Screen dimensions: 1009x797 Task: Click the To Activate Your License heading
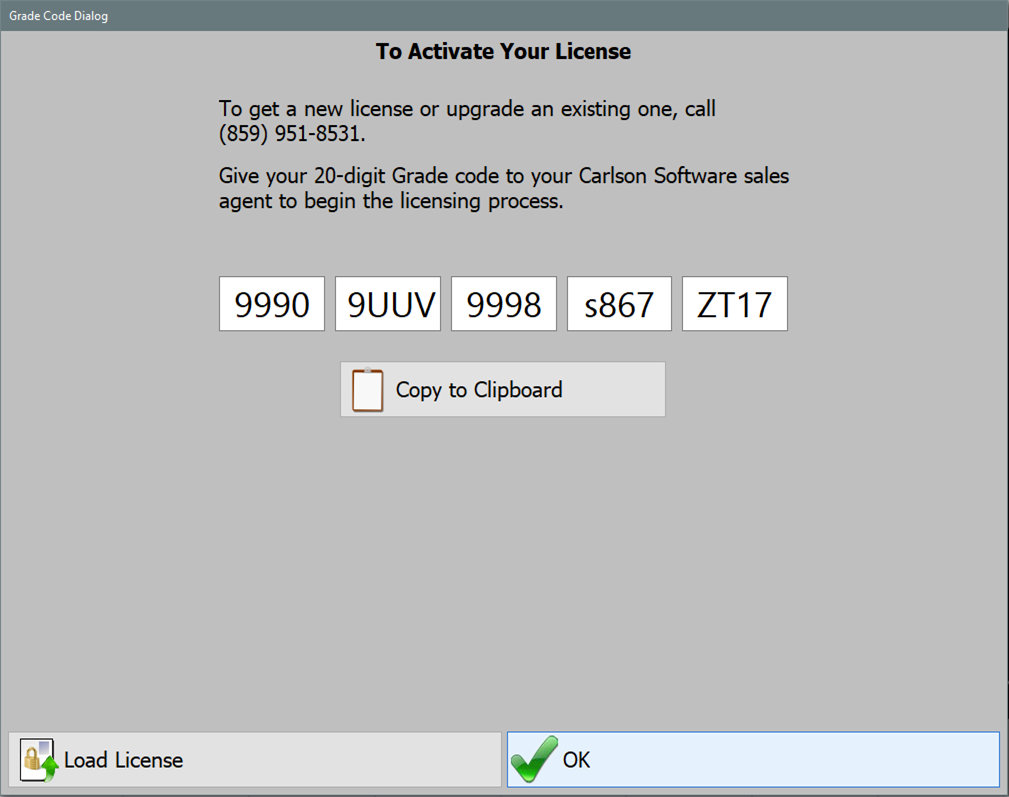tap(503, 51)
